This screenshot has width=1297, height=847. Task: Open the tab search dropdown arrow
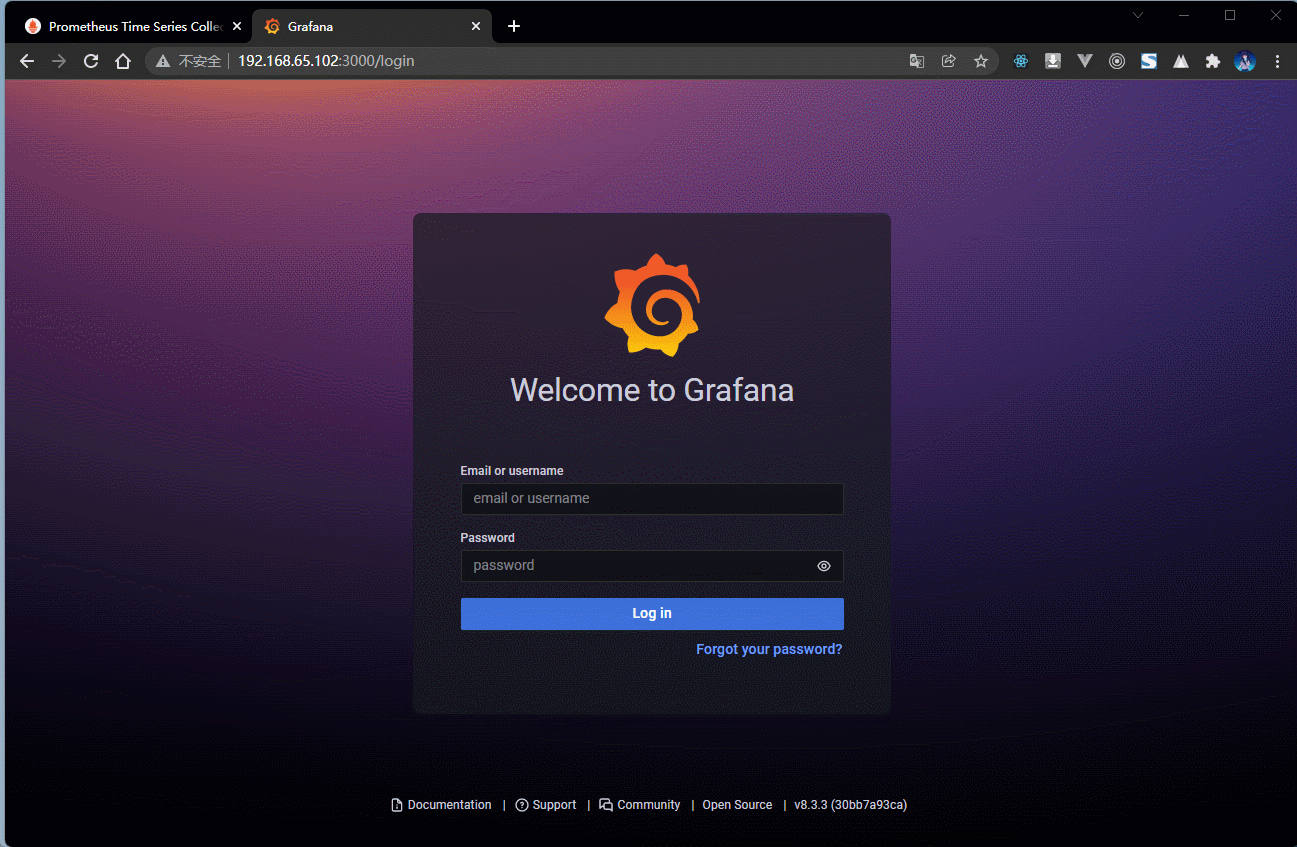pyautogui.click(x=1138, y=15)
